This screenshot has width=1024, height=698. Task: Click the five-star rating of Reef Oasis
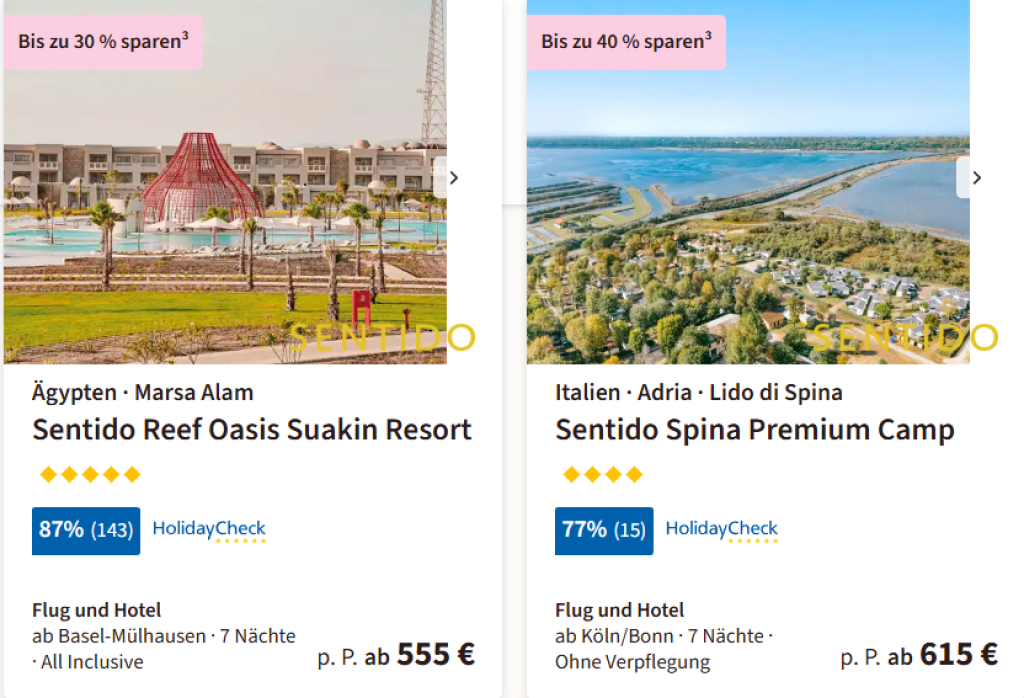pos(90,474)
